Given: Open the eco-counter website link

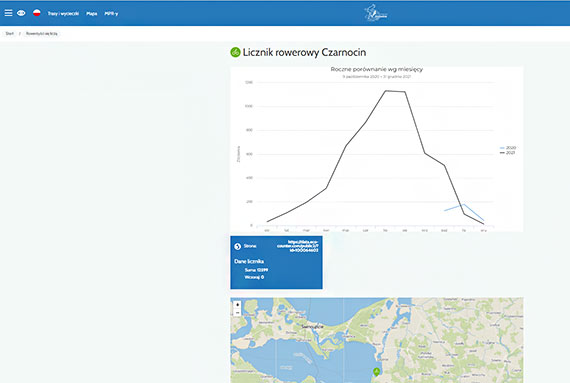Looking at the screenshot, I should [x=297, y=246].
